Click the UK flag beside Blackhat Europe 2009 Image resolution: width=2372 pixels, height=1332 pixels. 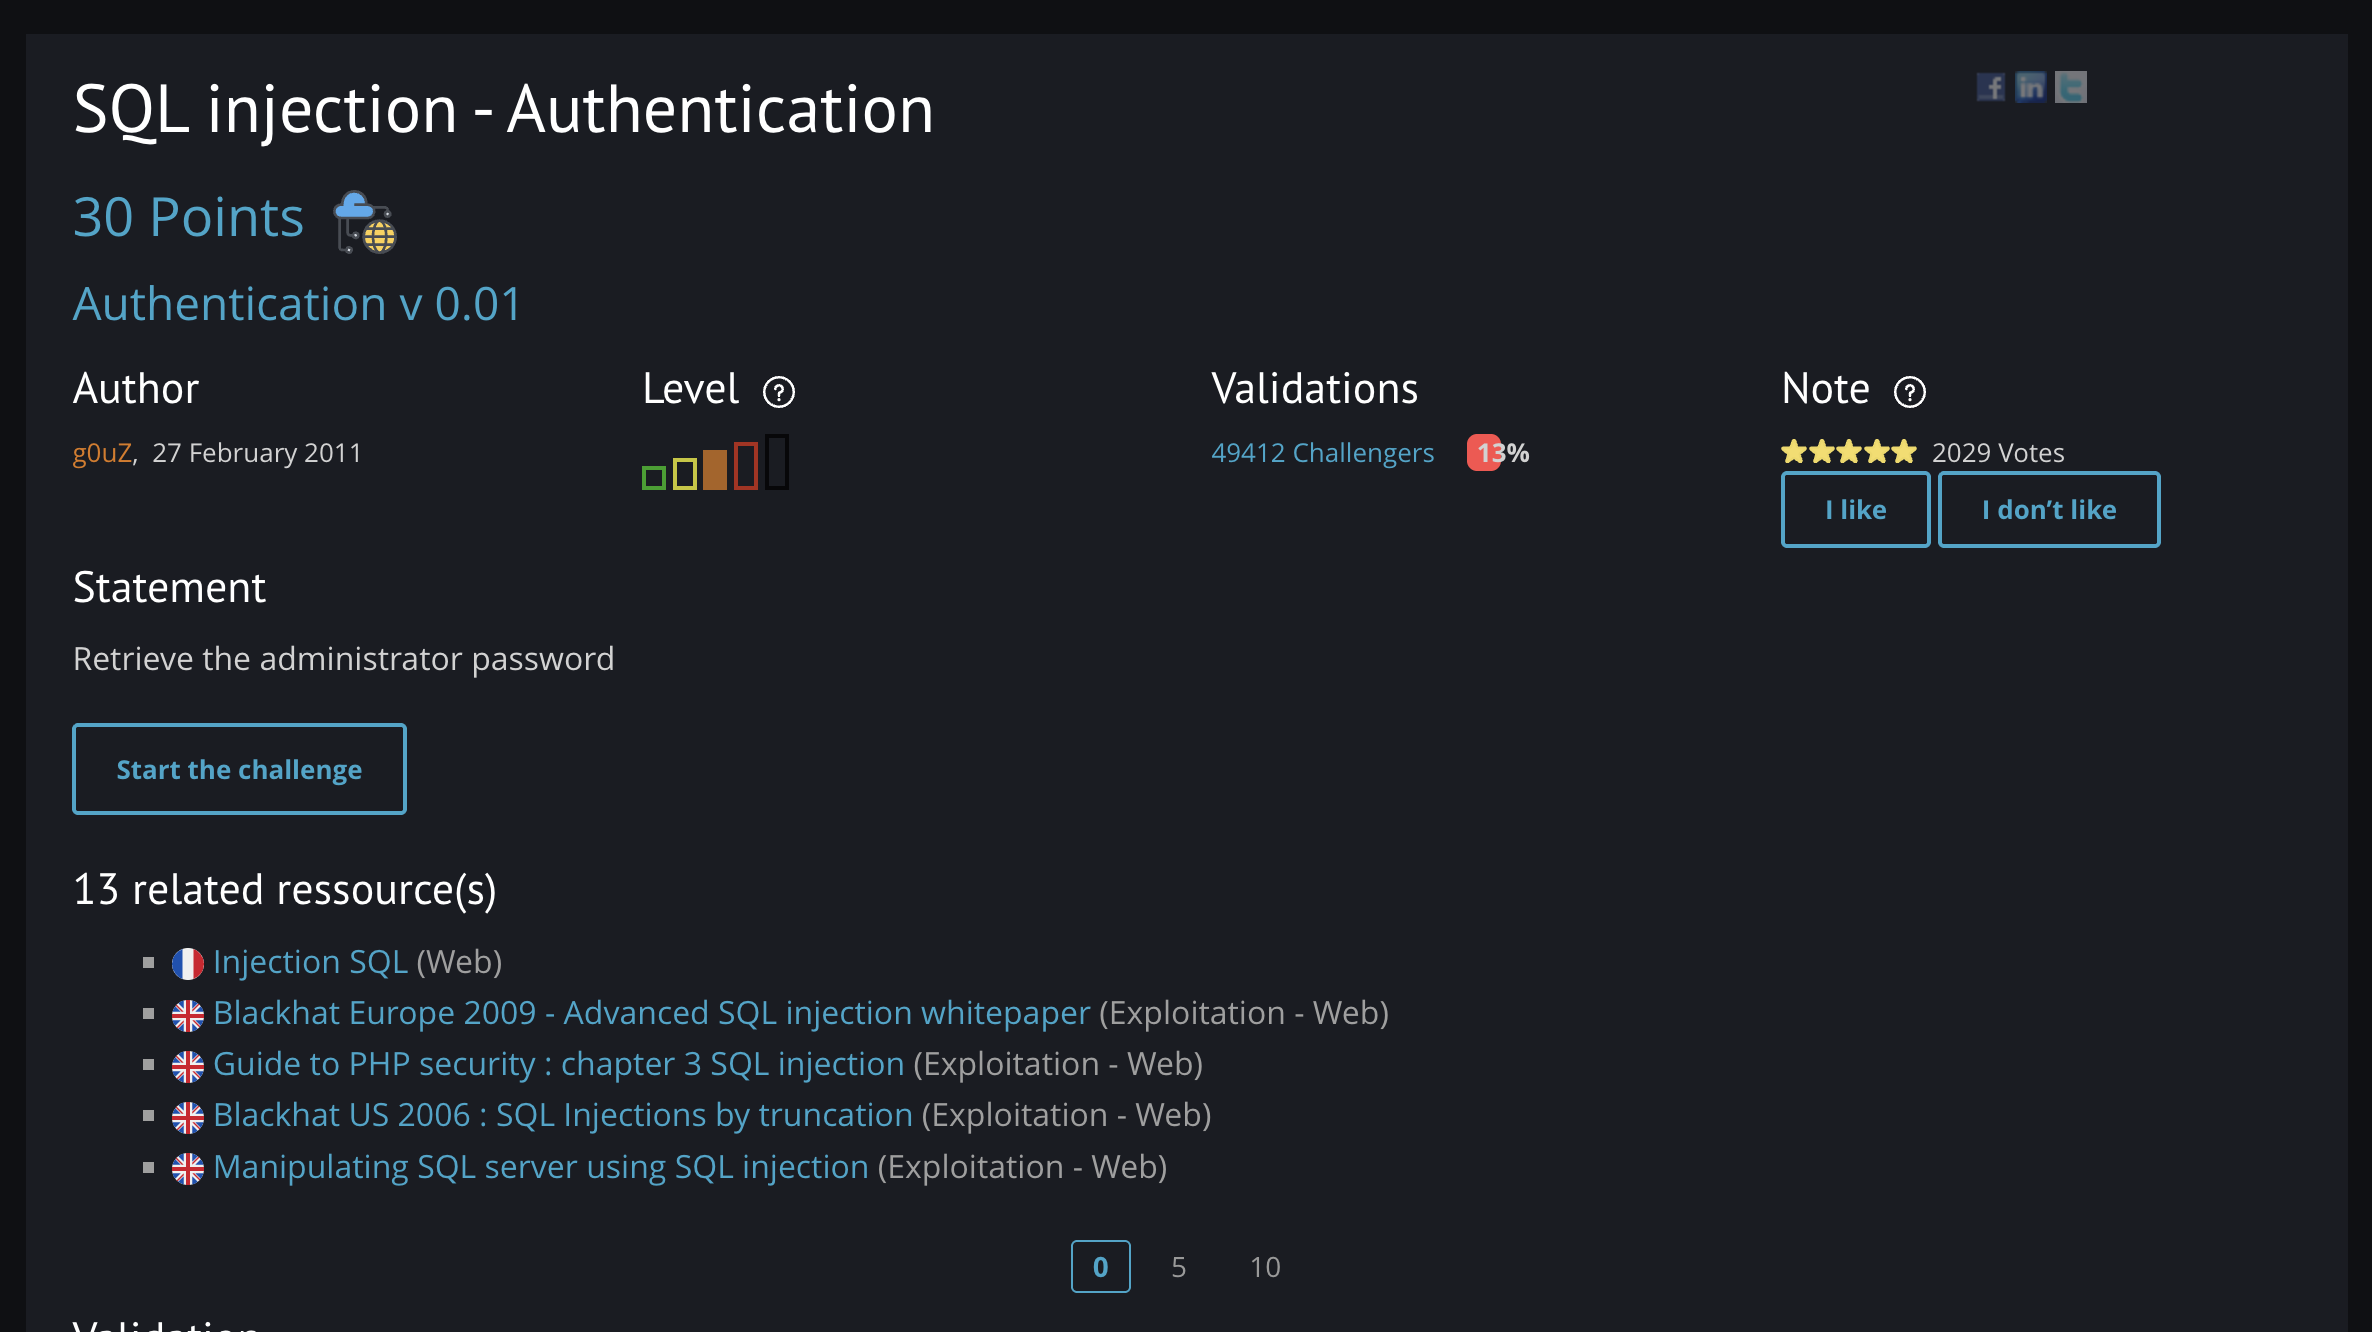(x=187, y=1015)
